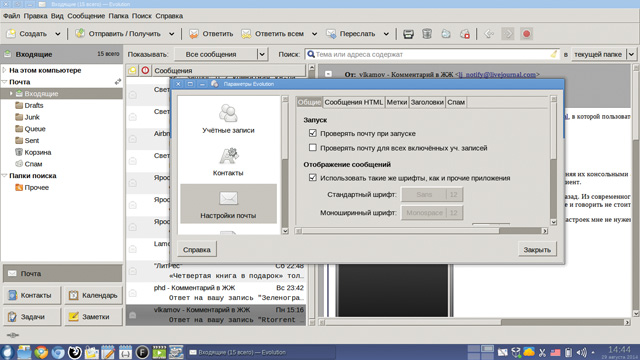Switch to Заметки view button
Screen dimensions: 640x360
[93, 317]
